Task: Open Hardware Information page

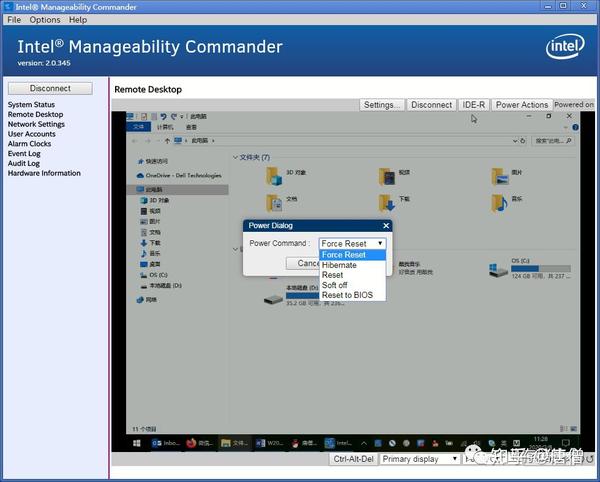Action: [x=44, y=173]
